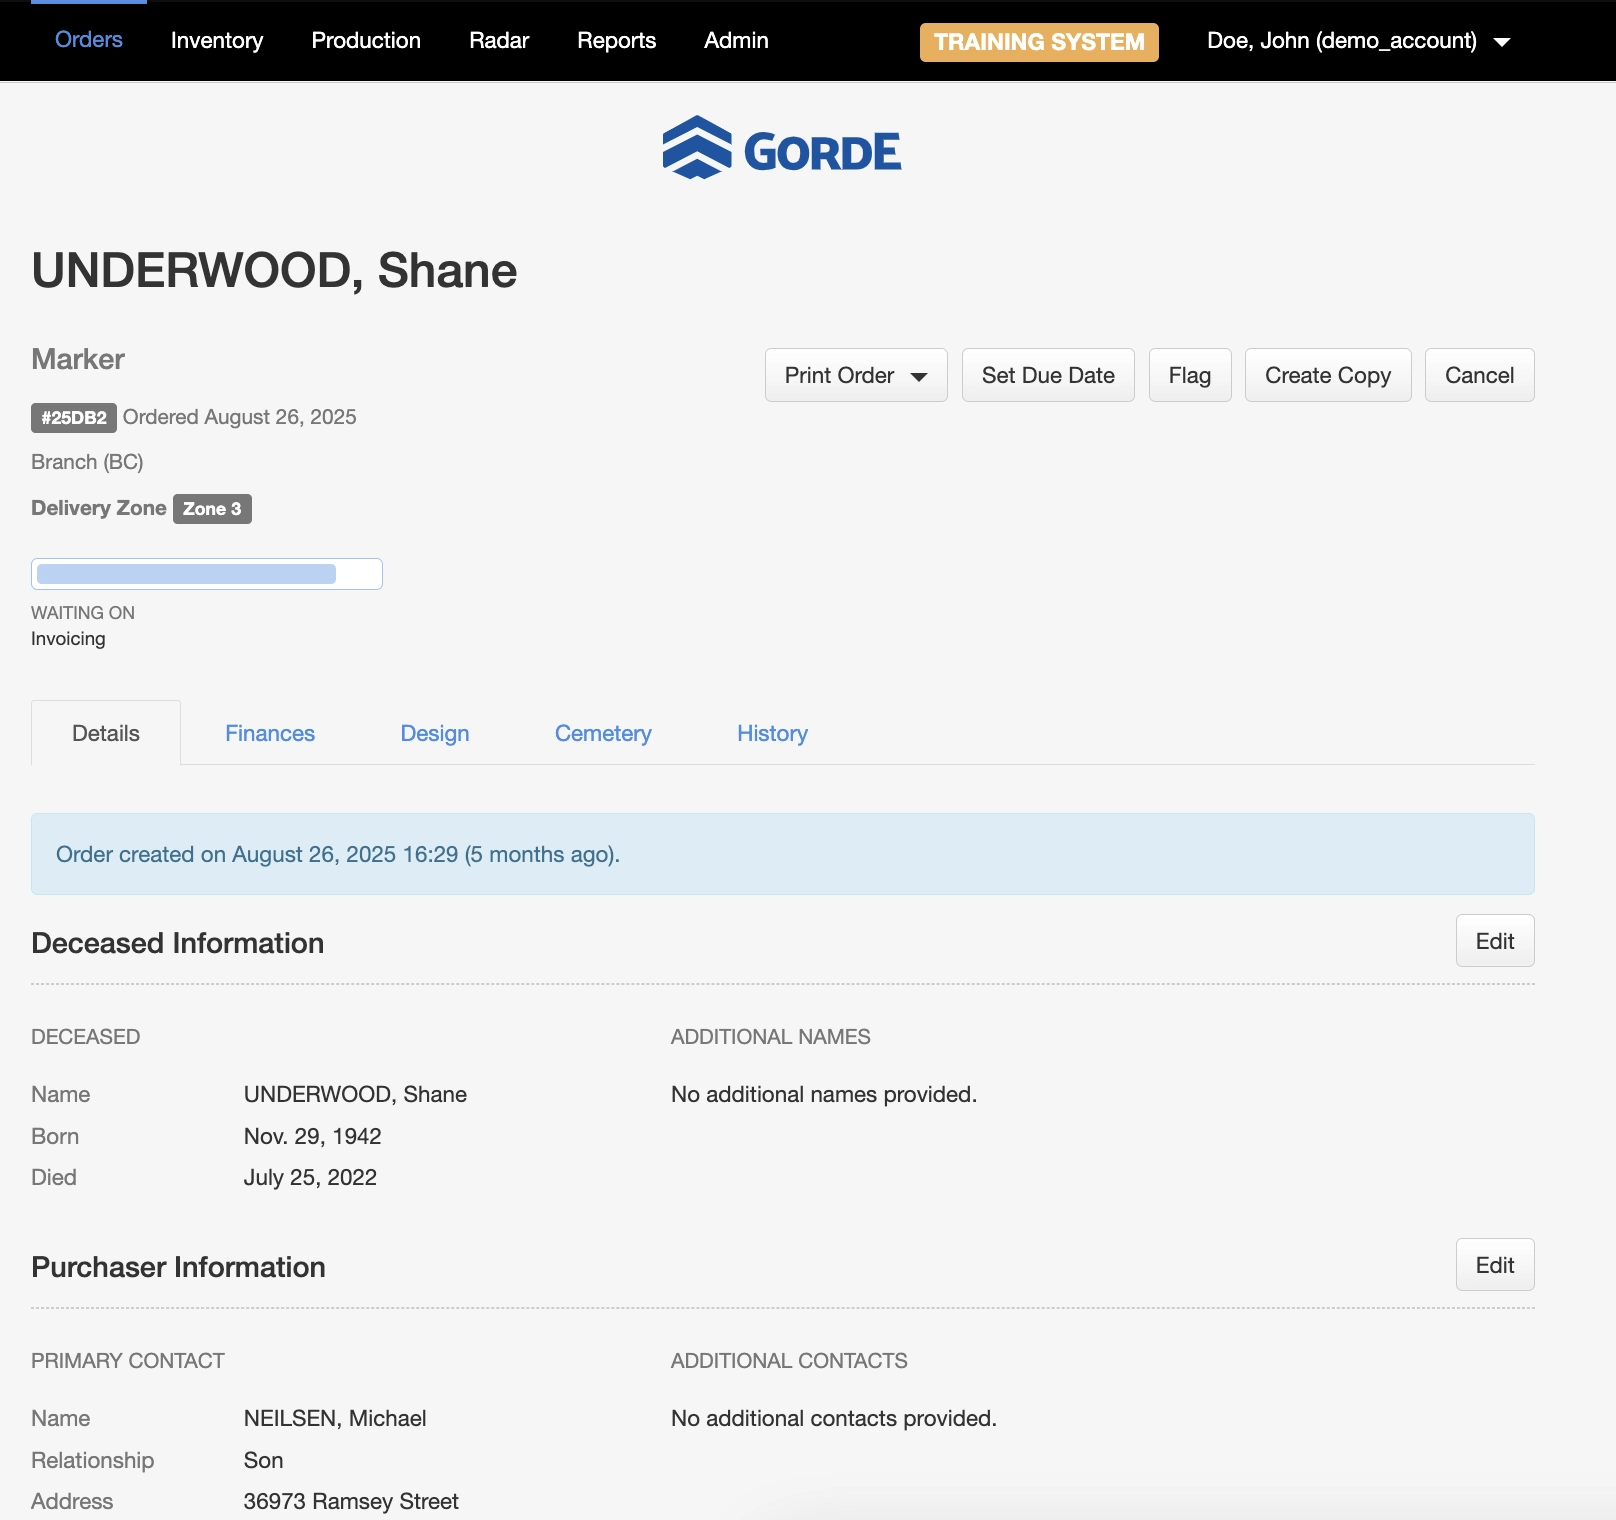Flag this order
The width and height of the screenshot is (1616, 1520).
pyautogui.click(x=1189, y=375)
